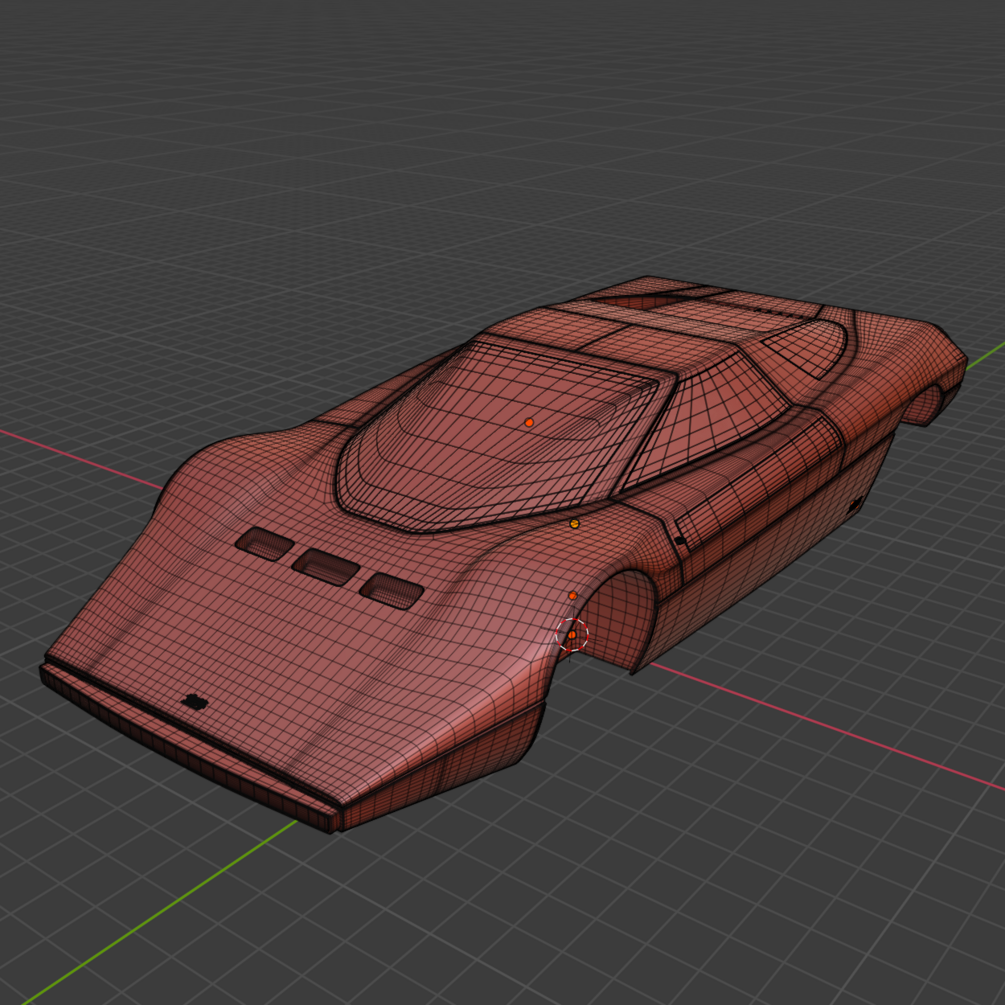1005x1005 pixels.
Task: Click the black door handle mark
Action: pyautogui.click(x=679, y=541)
